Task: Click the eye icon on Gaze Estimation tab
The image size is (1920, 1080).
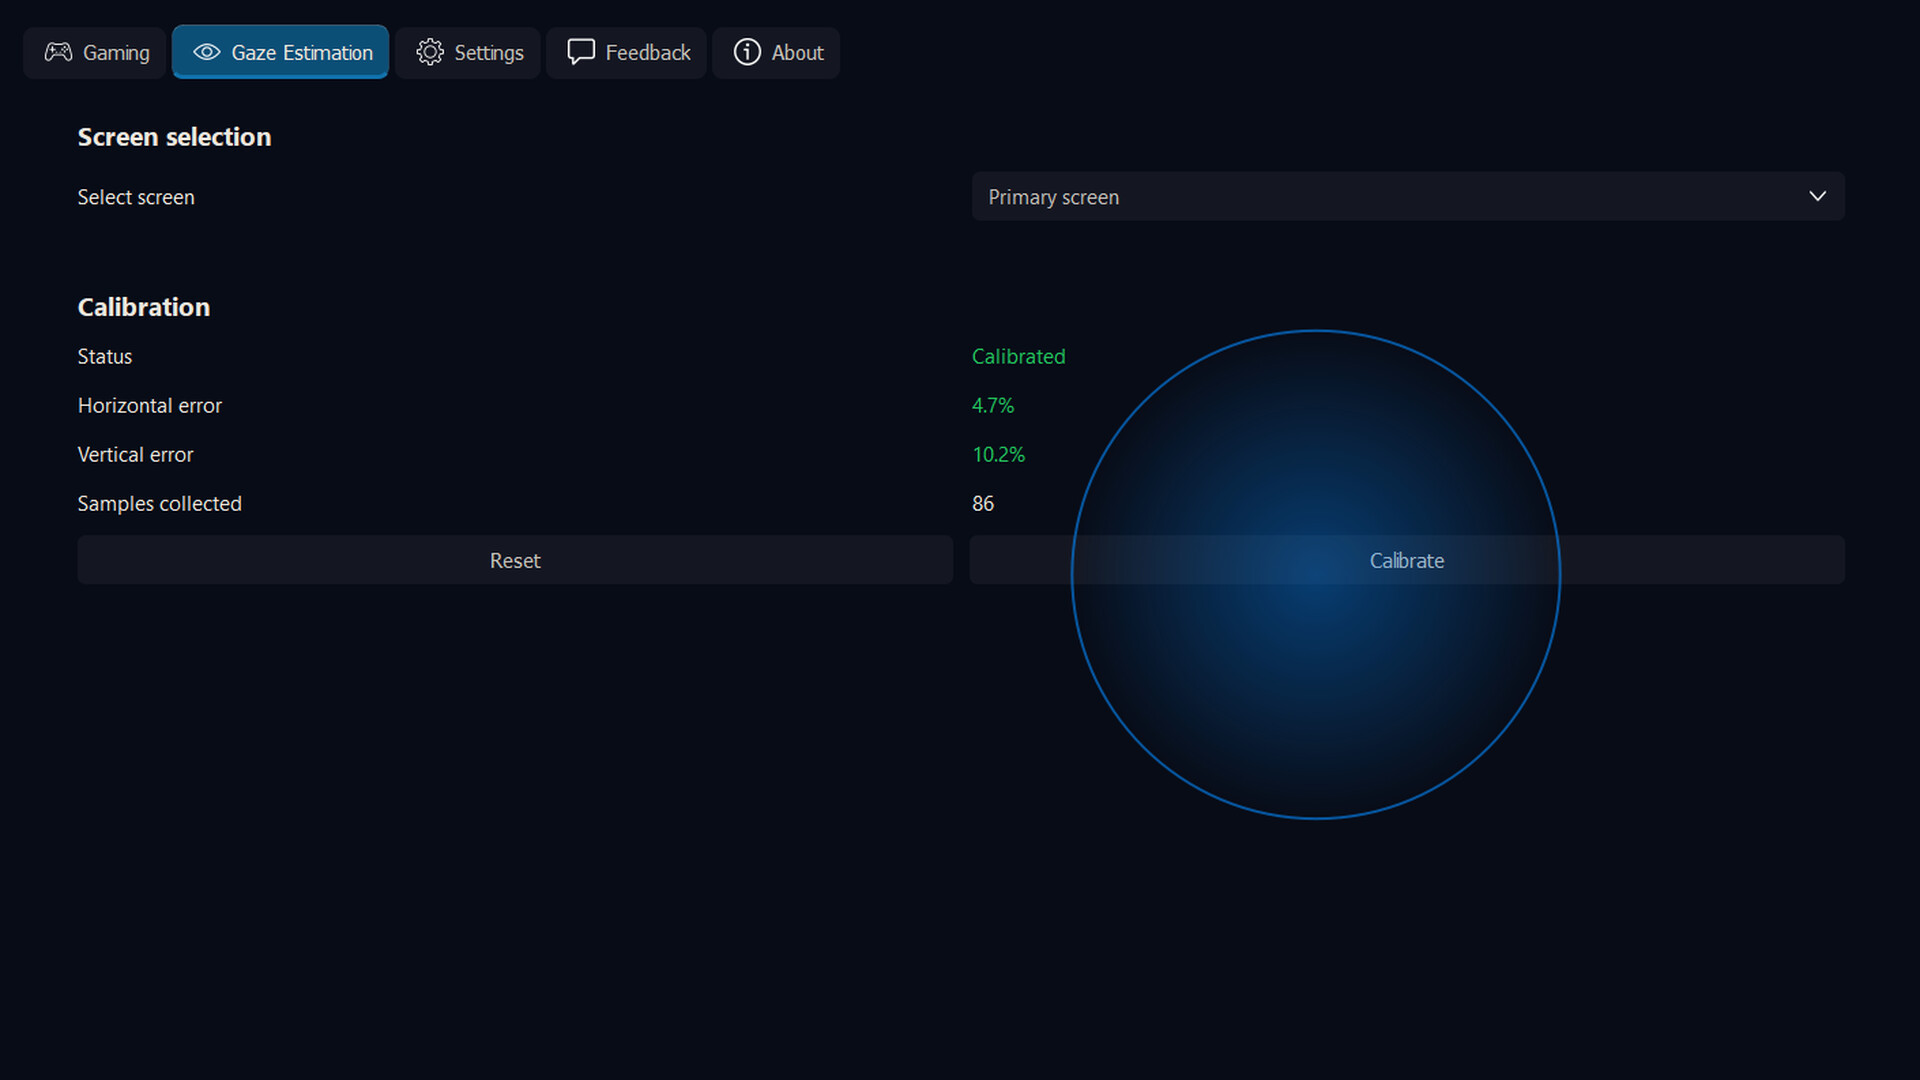Action: (x=206, y=52)
